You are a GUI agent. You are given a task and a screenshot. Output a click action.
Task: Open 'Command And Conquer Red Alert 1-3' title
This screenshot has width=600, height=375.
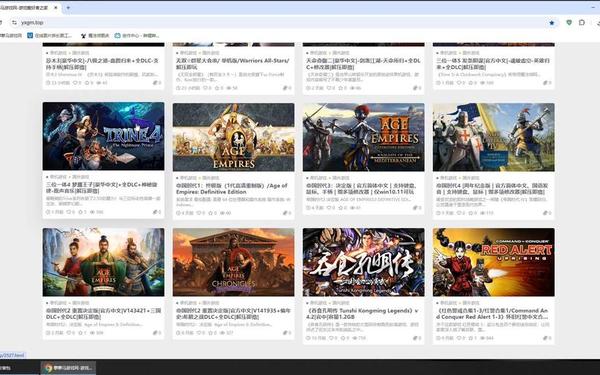[x=492, y=314]
